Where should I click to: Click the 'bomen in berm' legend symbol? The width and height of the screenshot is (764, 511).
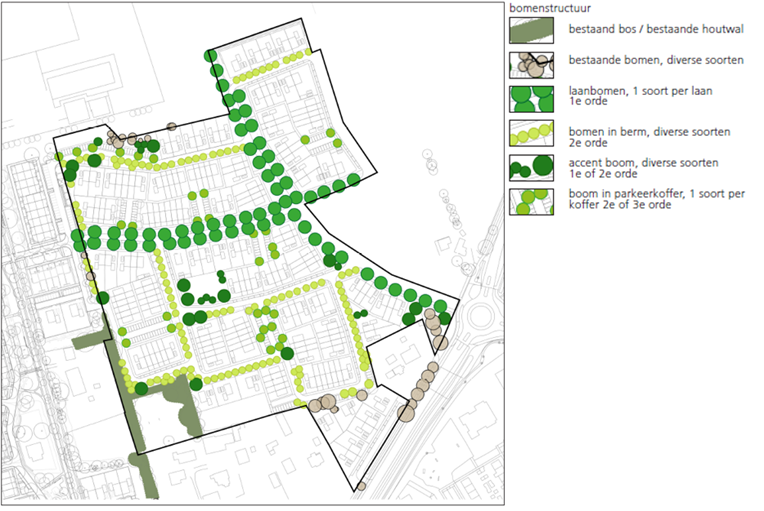coord(532,133)
